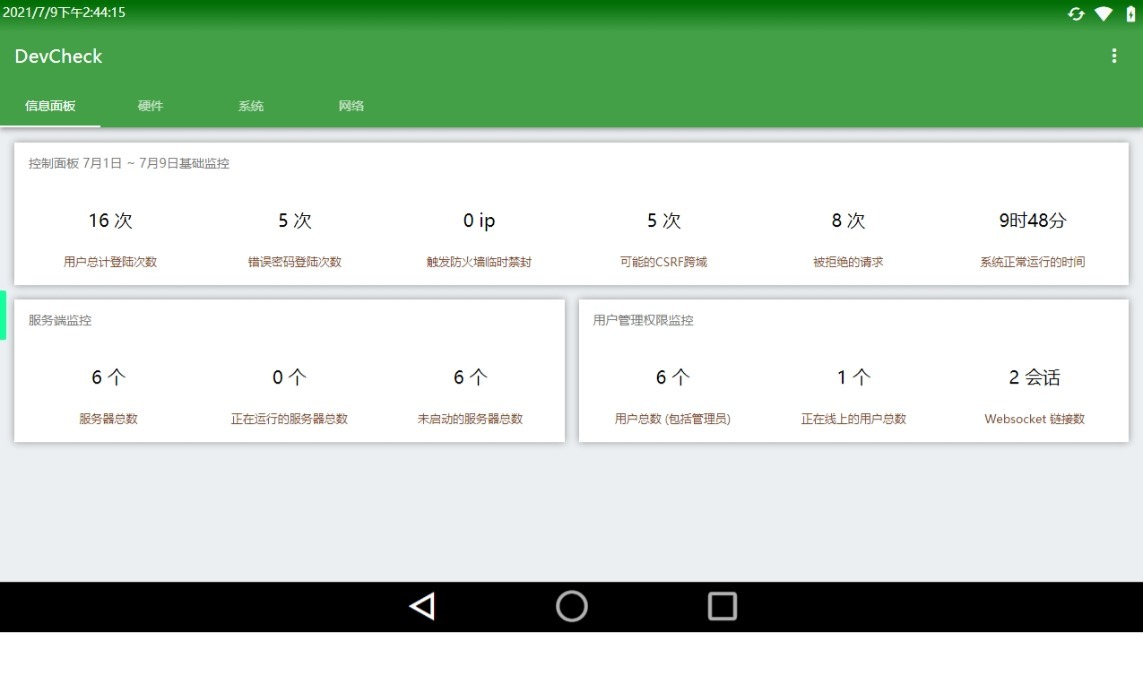Click the Websocket 链接数 label
1143x682 pixels.
[1034, 418]
